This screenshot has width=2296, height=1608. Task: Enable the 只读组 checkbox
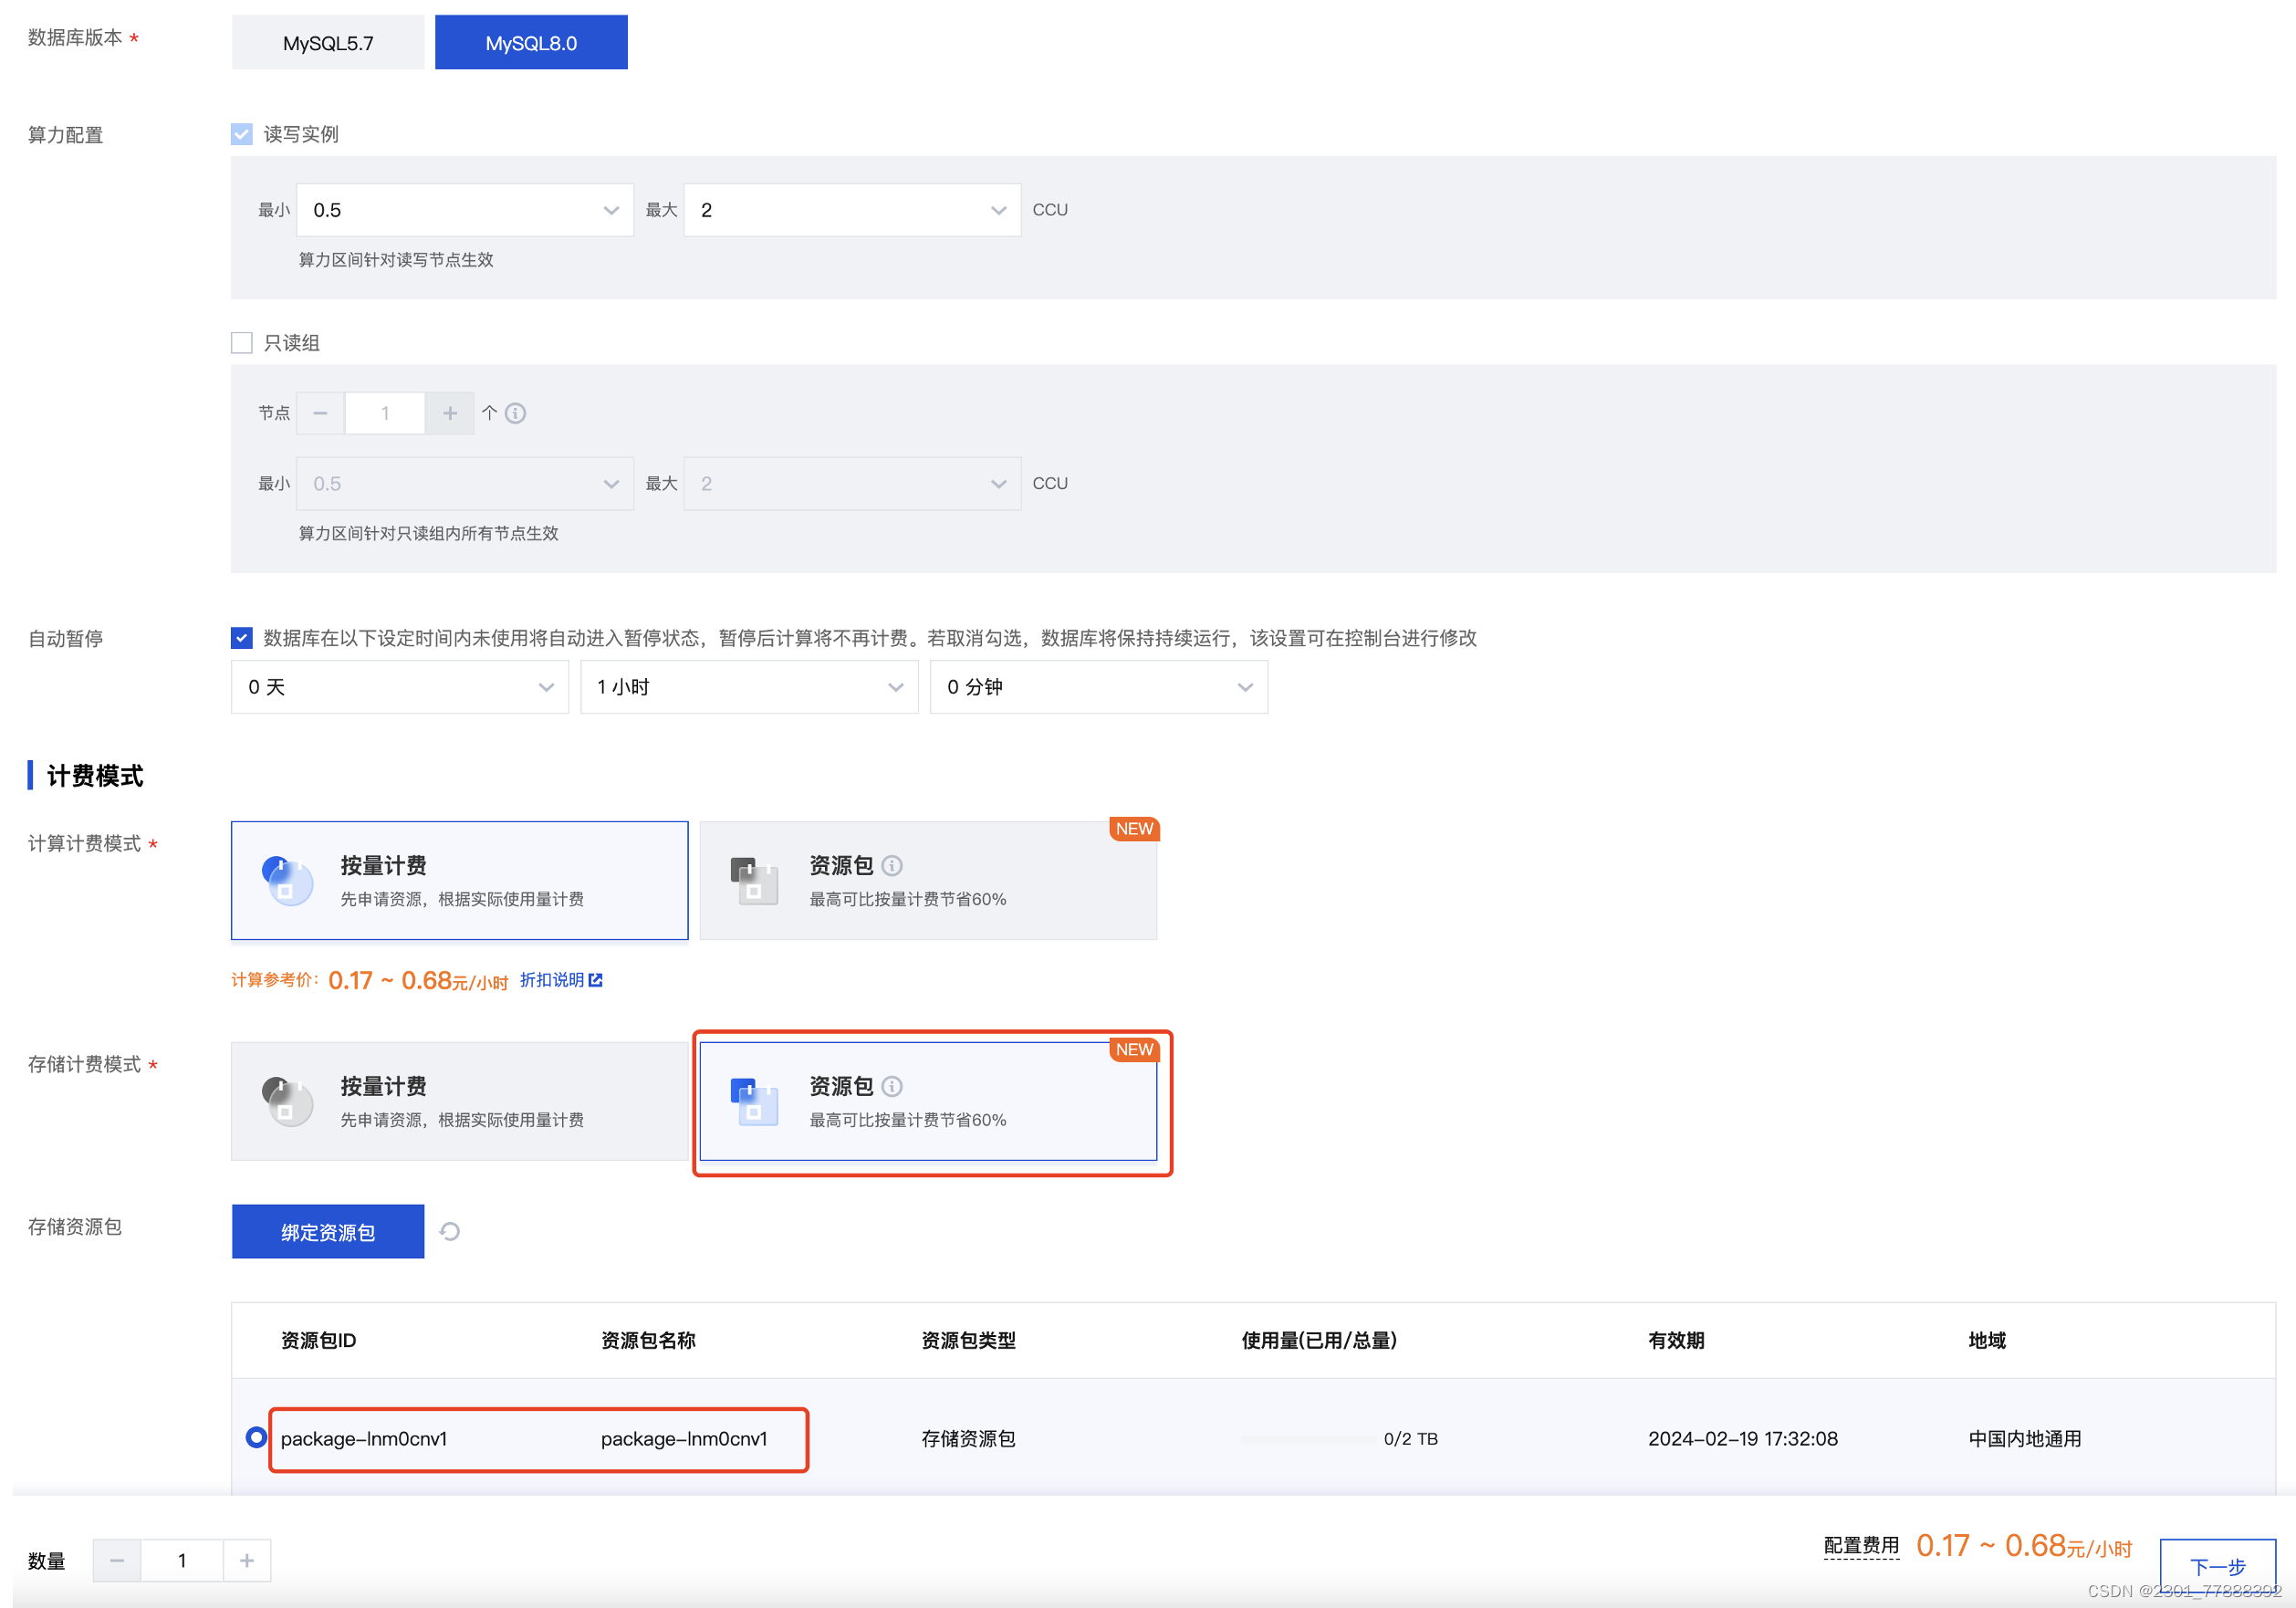click(x=242, y=343)
